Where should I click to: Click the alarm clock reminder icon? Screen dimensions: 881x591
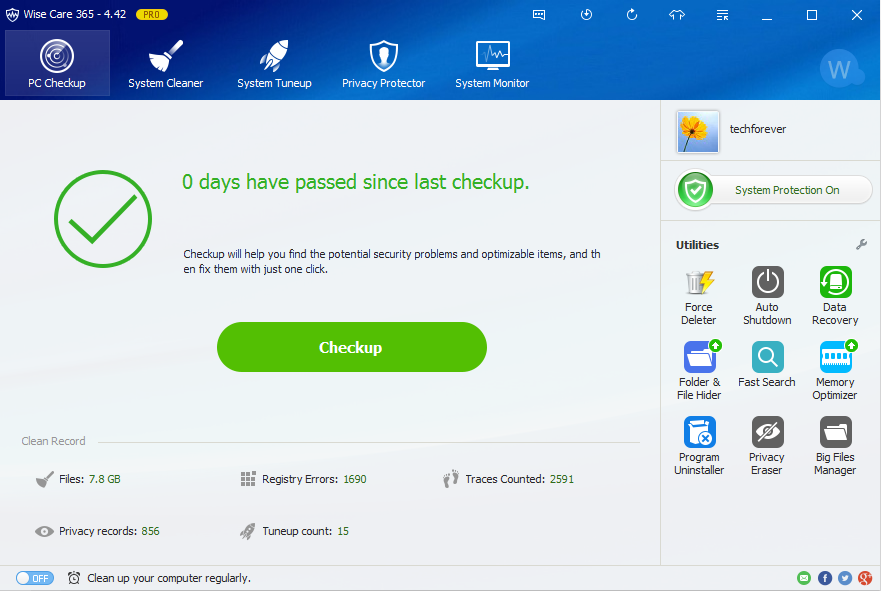point(74,578)
